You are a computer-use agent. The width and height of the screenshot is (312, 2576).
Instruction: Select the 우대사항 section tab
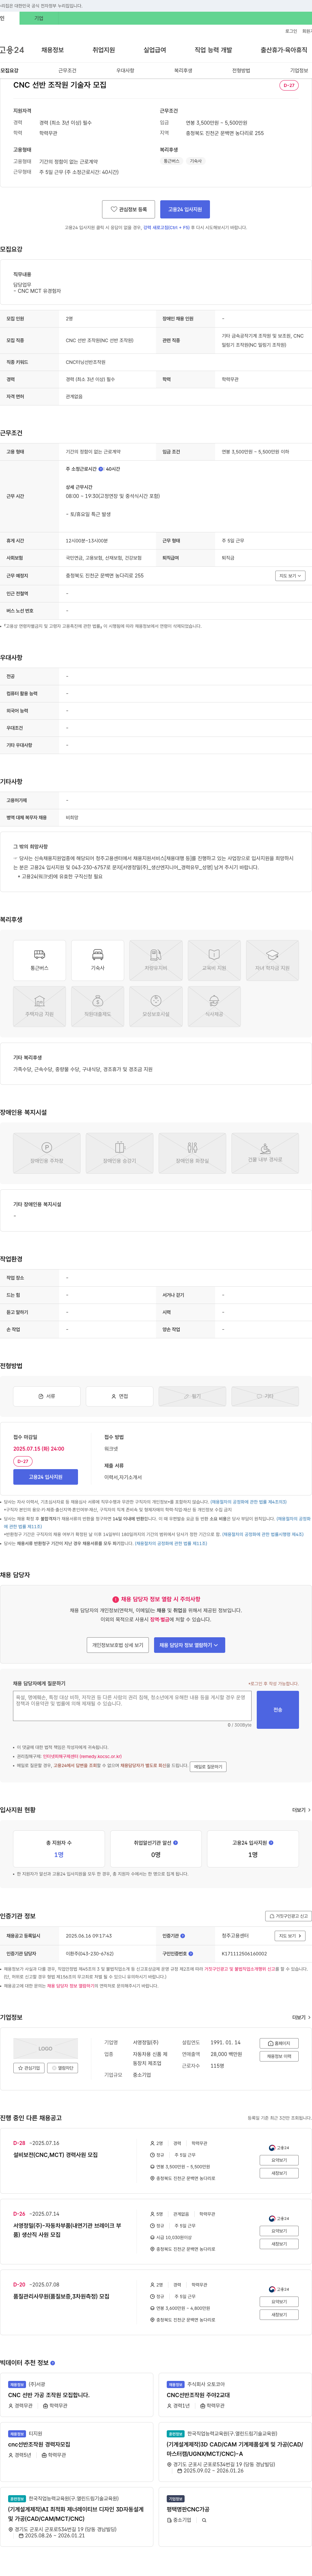(125, 71)
